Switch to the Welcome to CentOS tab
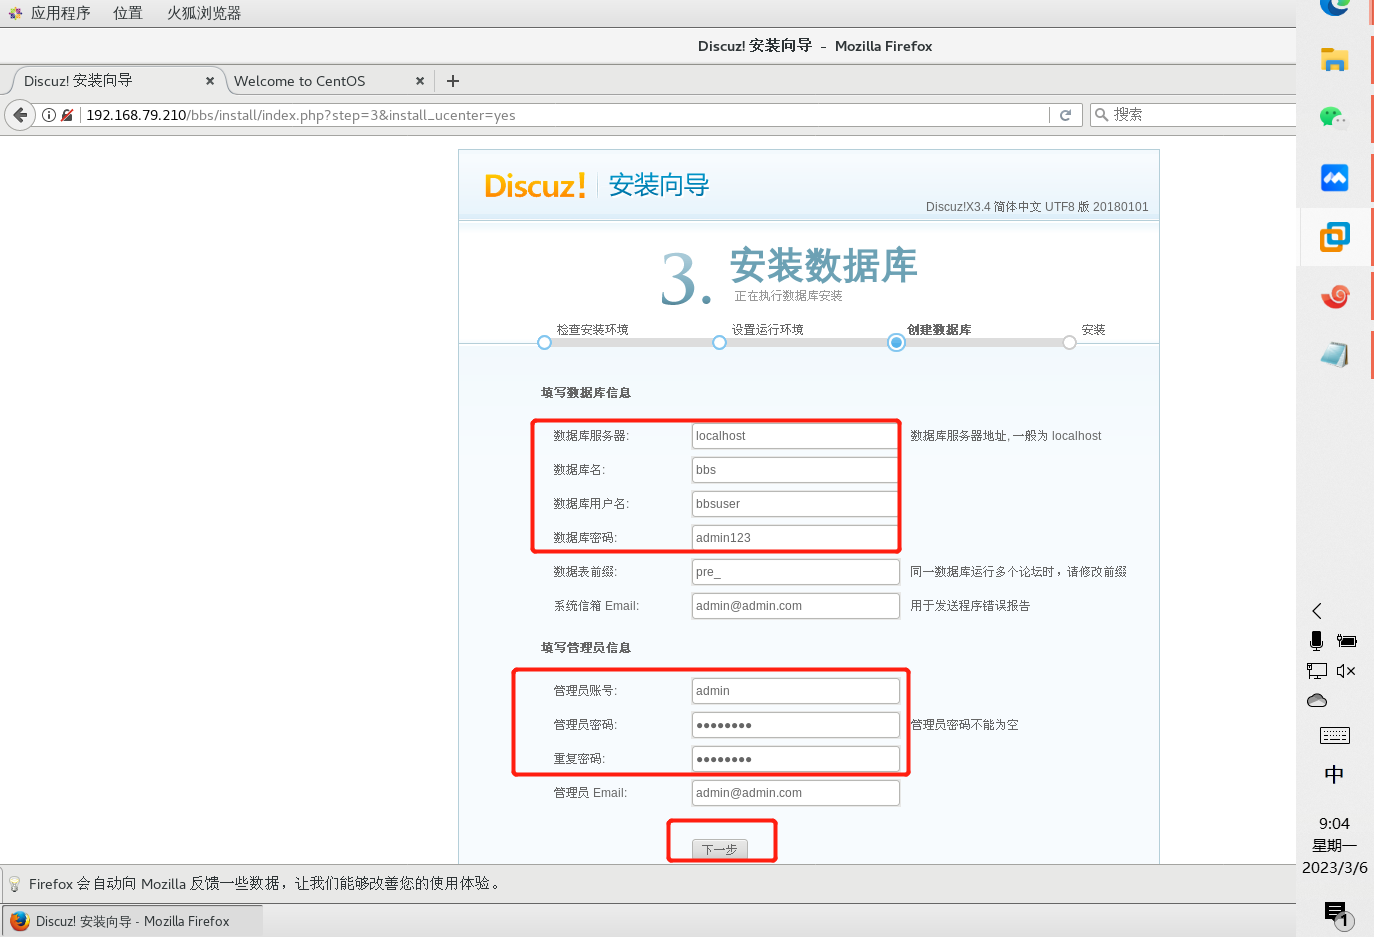Screen dimensions: 1374x937 point(328,81)
